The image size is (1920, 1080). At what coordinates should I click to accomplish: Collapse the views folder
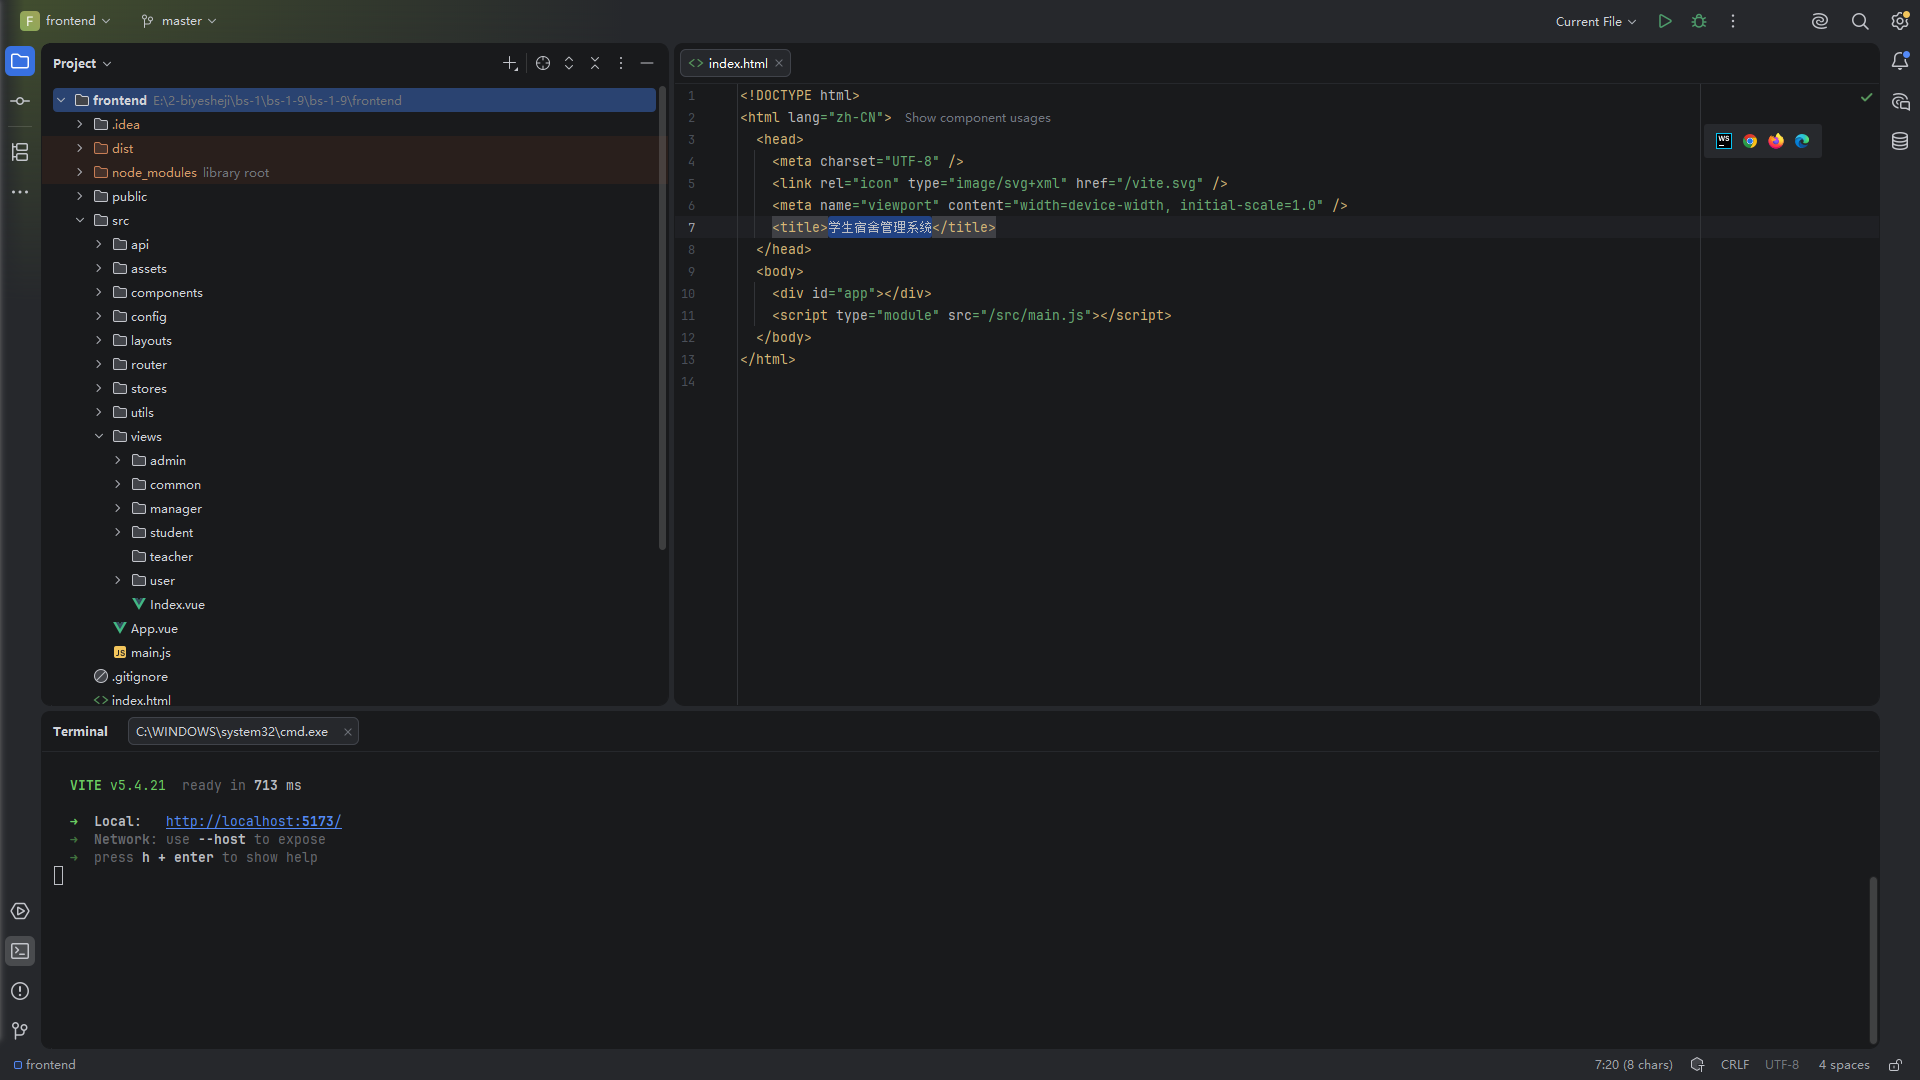(99, 437)
